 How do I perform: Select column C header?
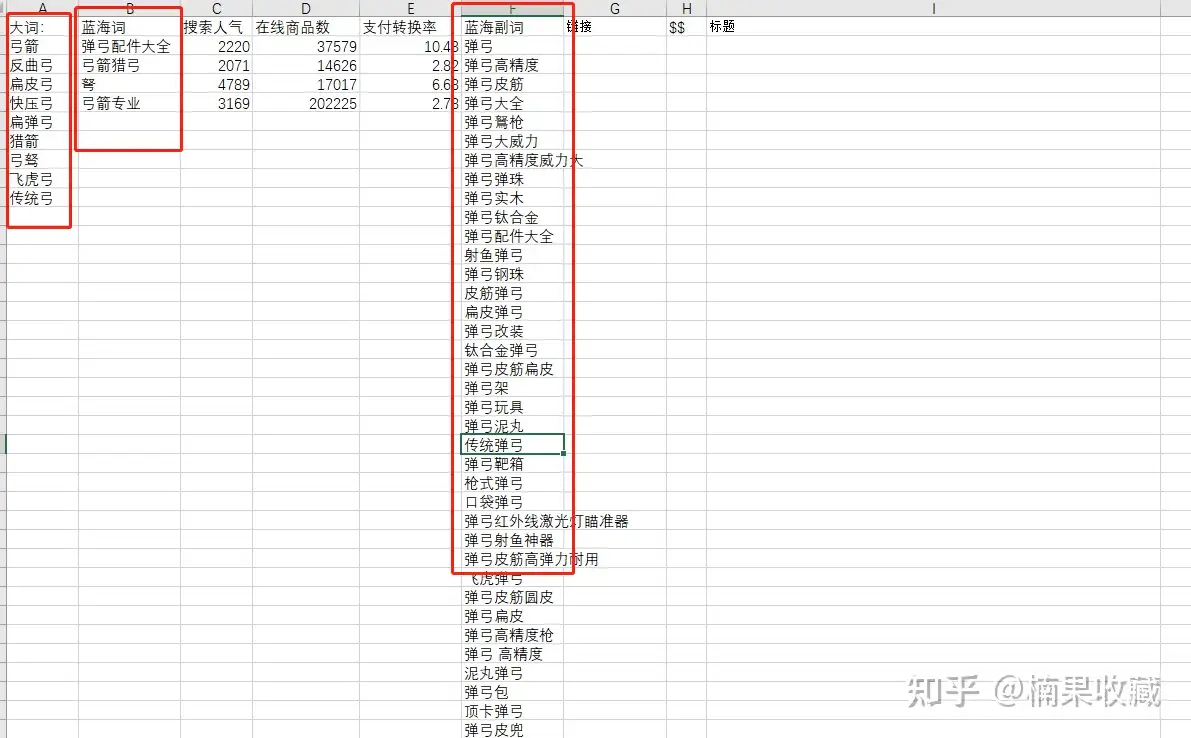[216, 8]
